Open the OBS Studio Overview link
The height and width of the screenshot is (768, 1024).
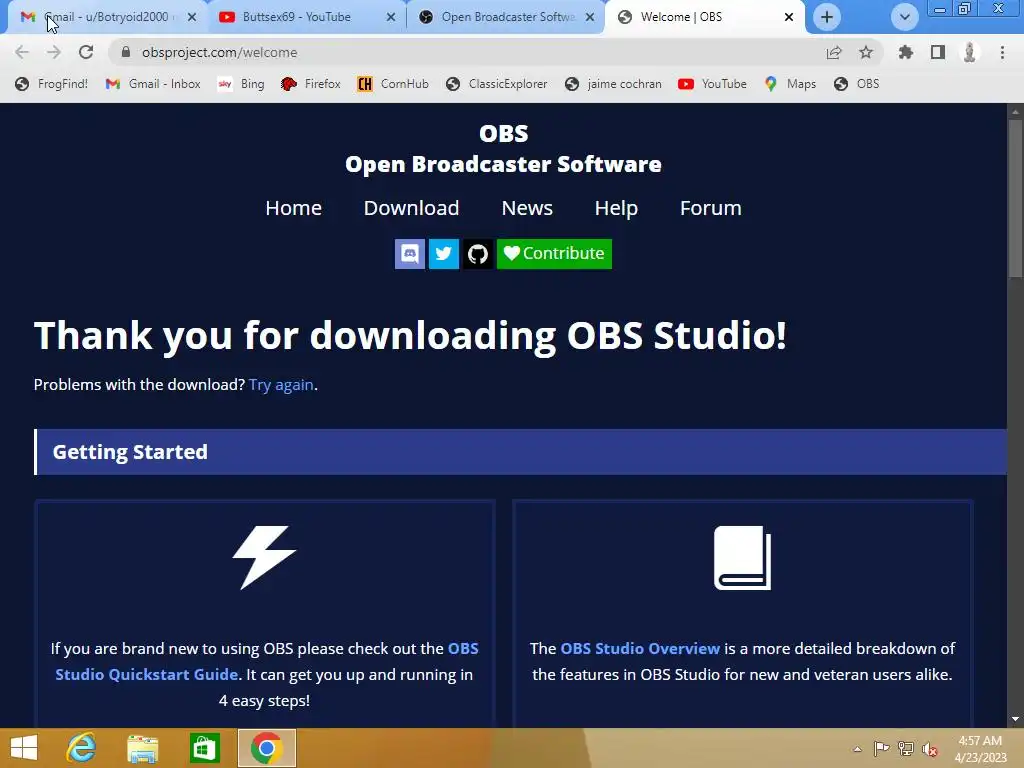(x=640, y=648)
